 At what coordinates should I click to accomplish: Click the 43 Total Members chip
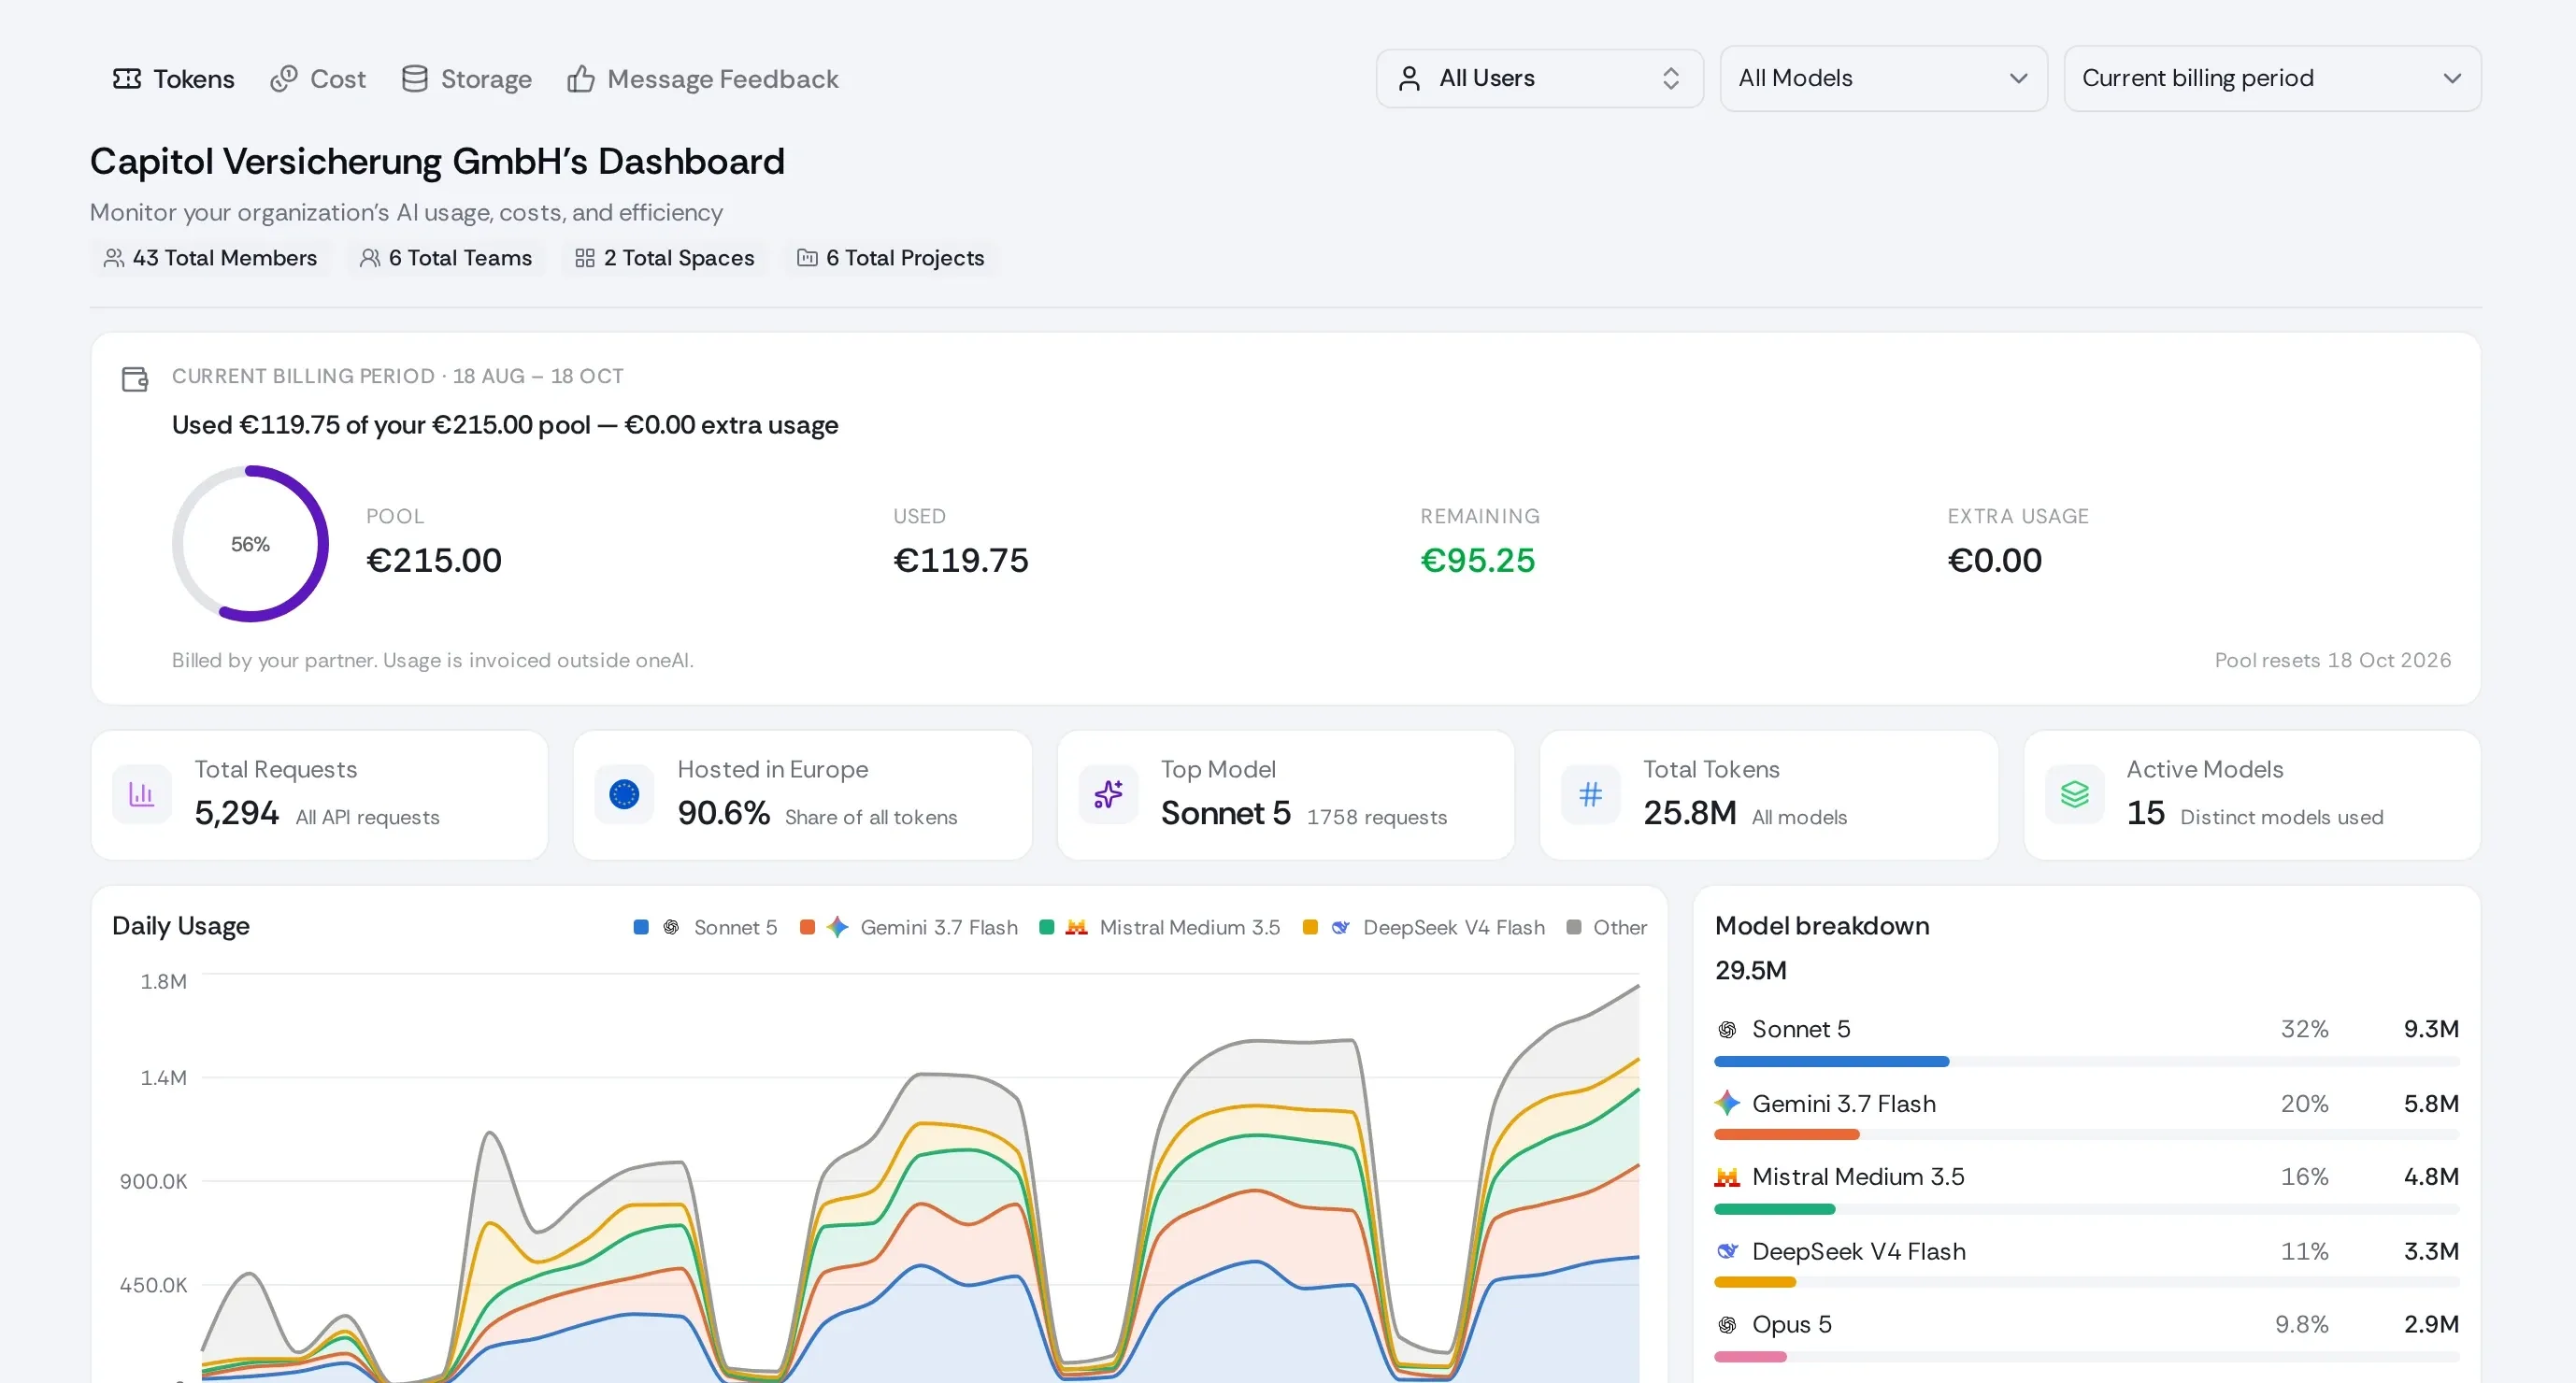(210, 258)
